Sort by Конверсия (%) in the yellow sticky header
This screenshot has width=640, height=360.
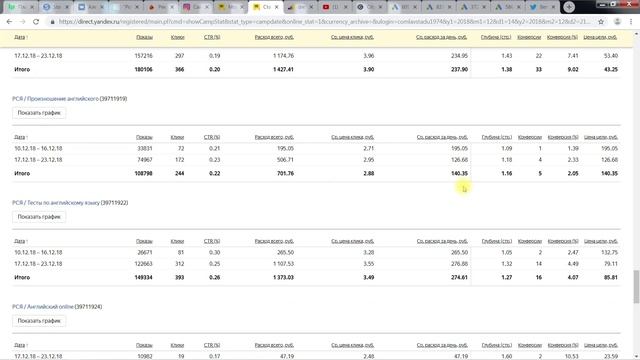562,37
